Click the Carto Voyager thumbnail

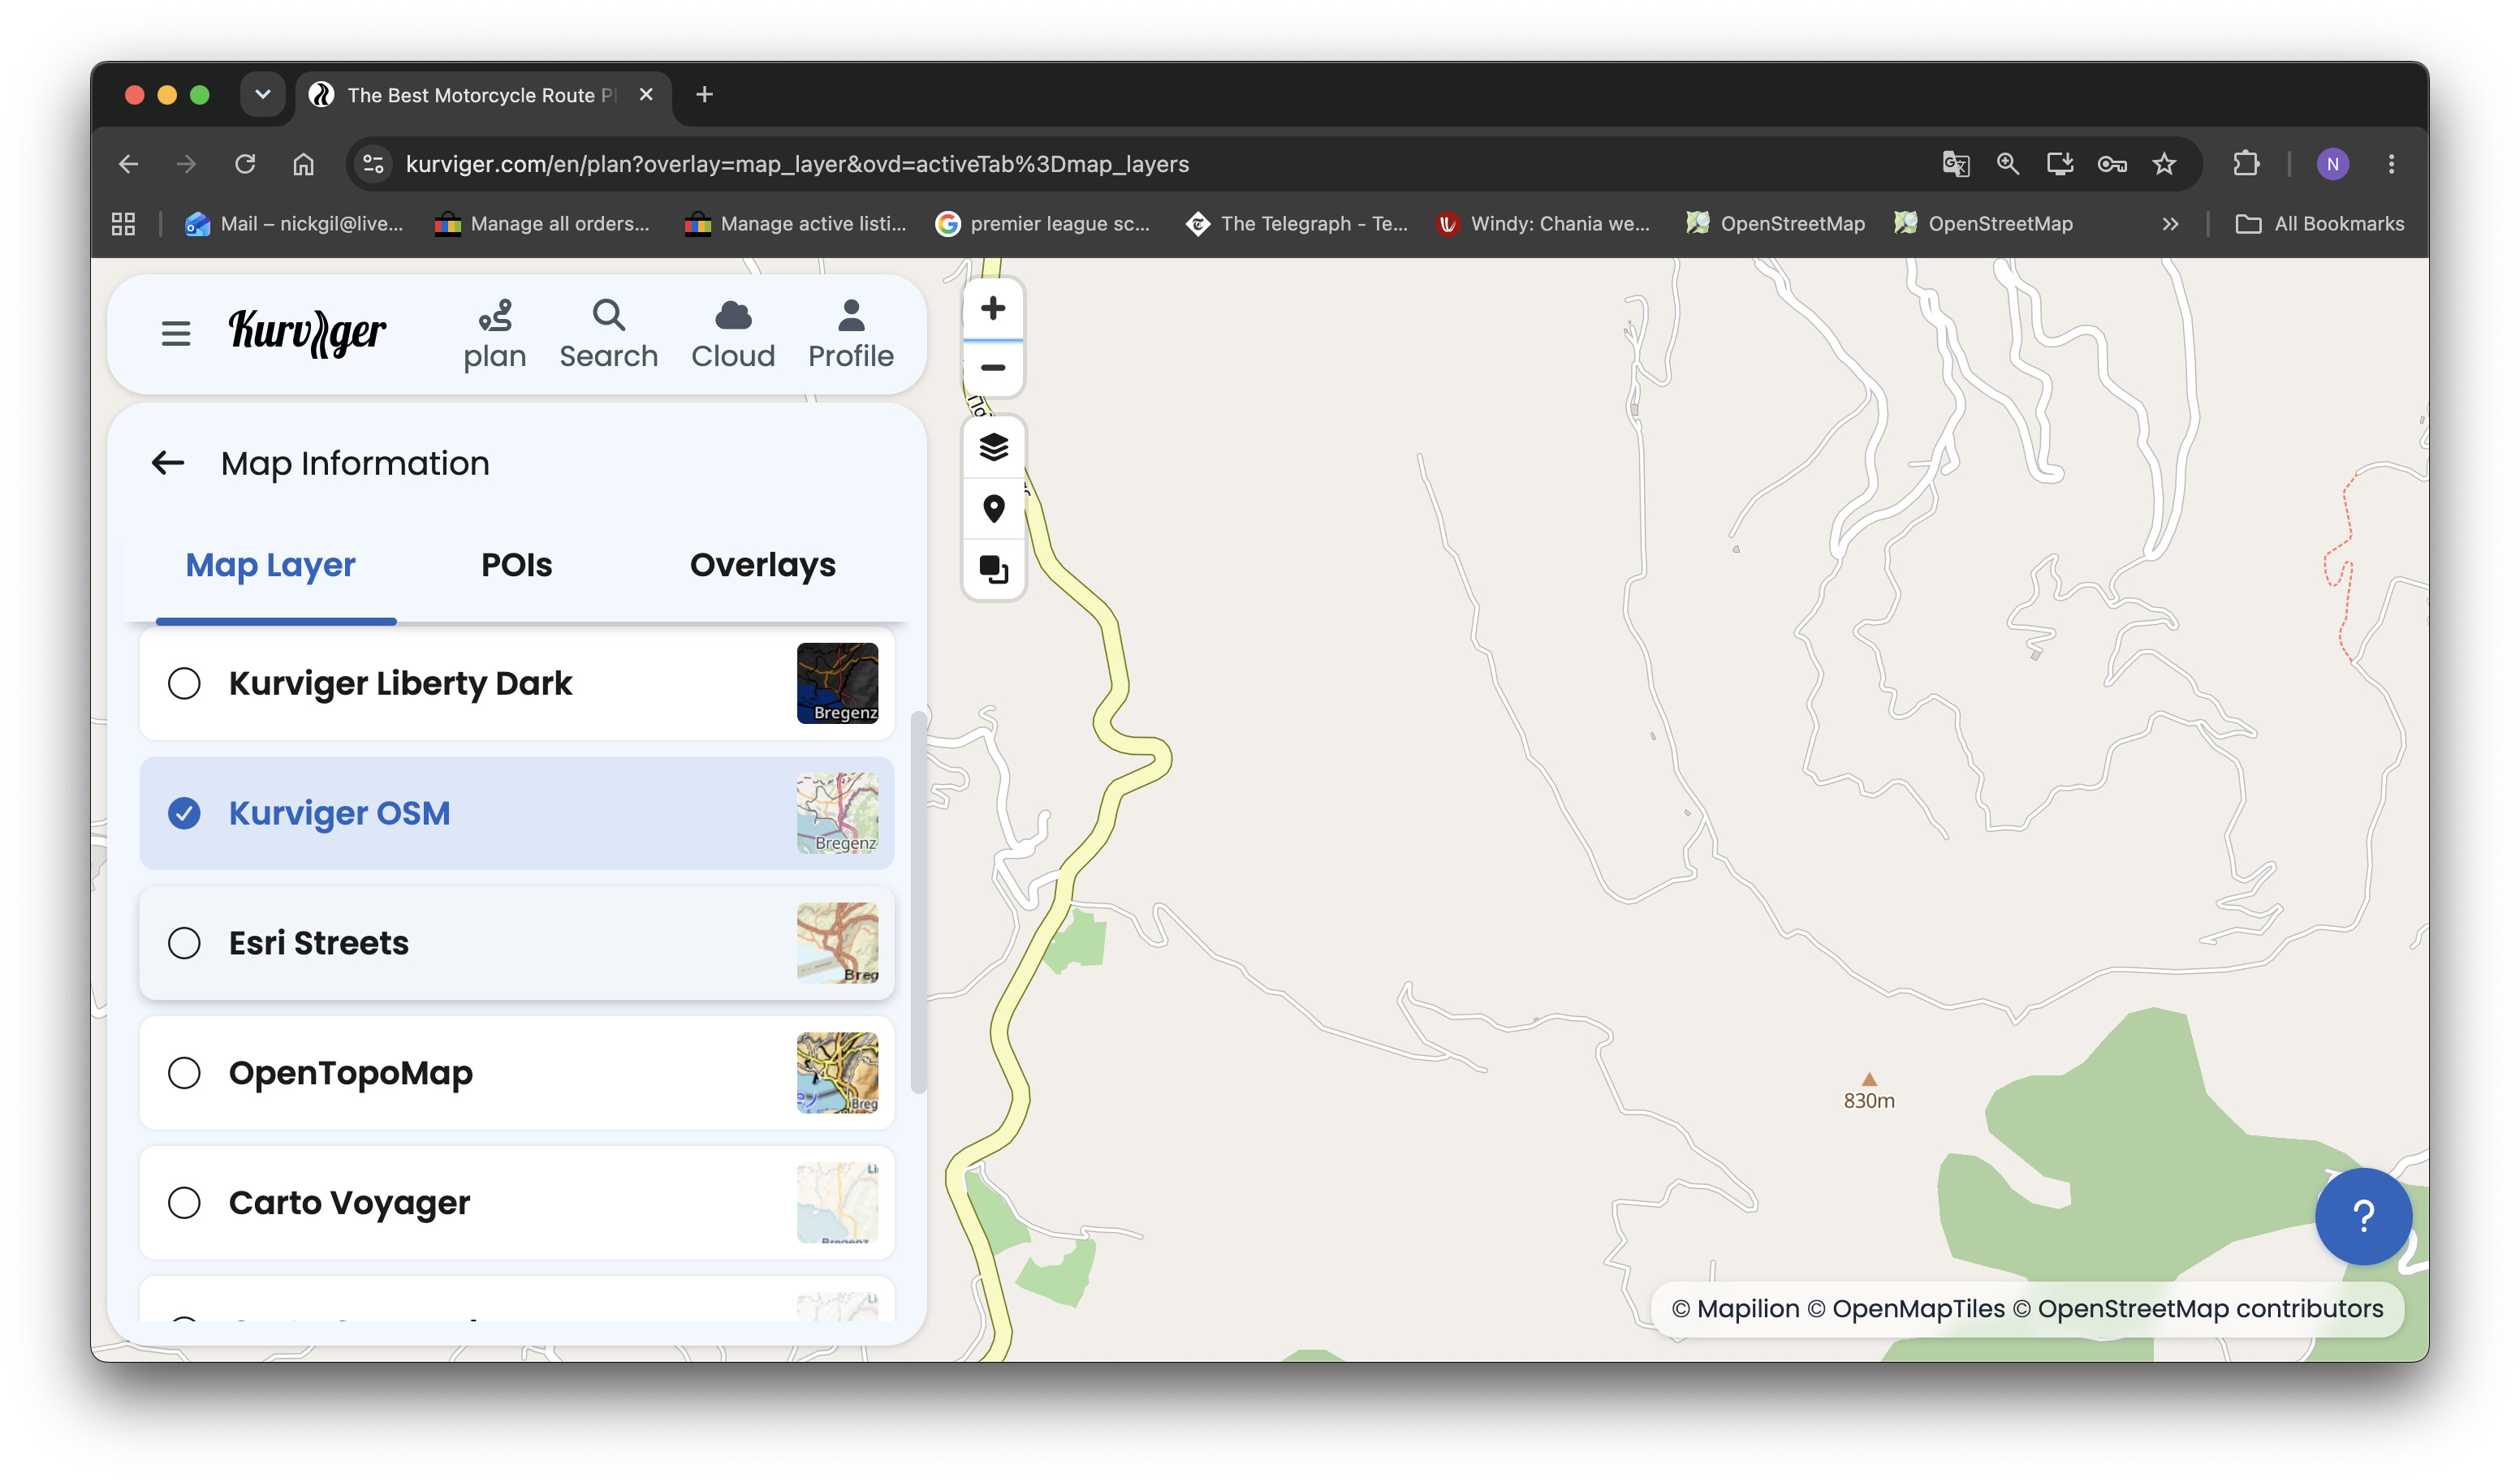pyautogui.click(x=838, y=1203)
